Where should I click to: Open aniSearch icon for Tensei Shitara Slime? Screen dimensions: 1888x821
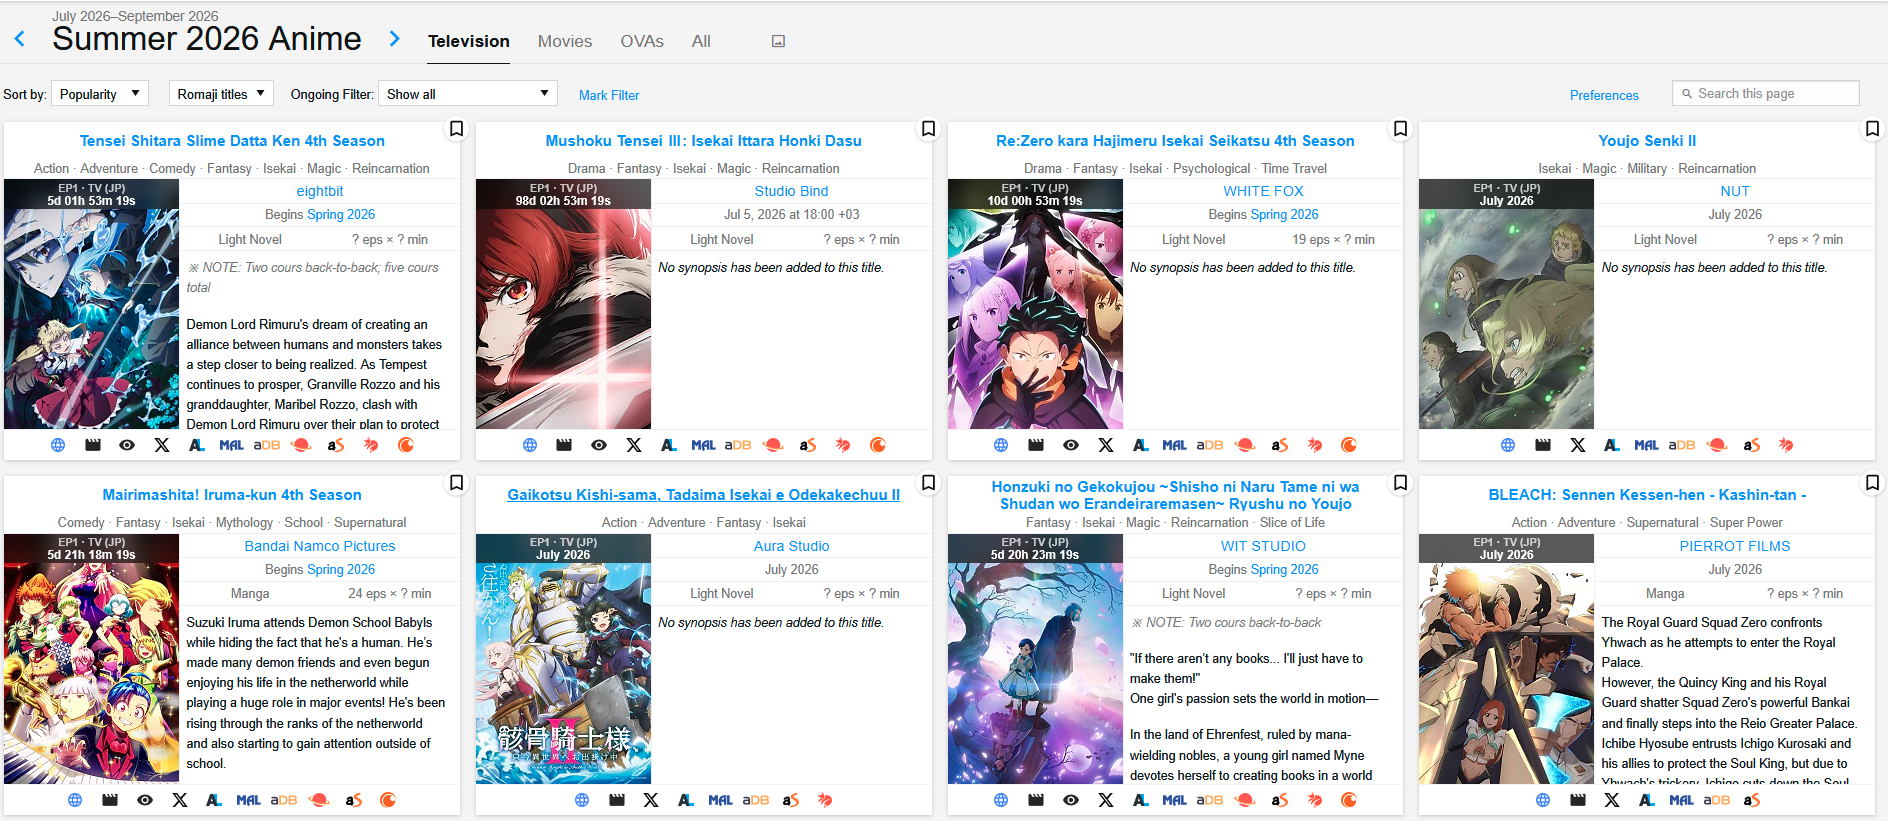pos(336,445)
